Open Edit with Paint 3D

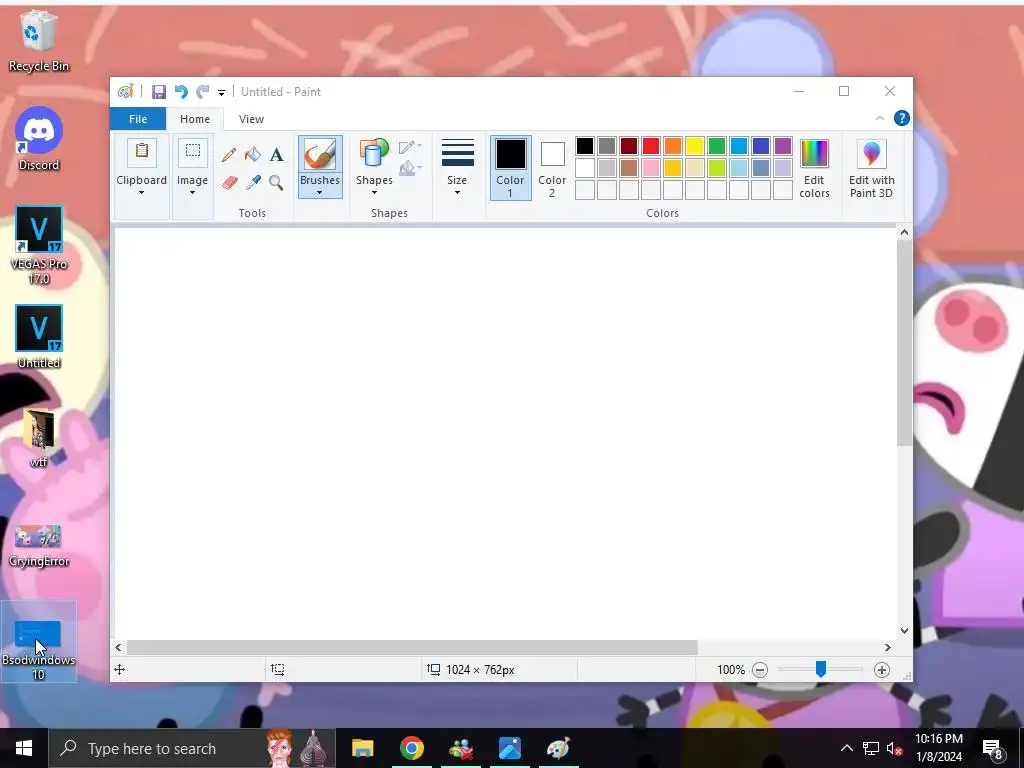click(871, 168)
